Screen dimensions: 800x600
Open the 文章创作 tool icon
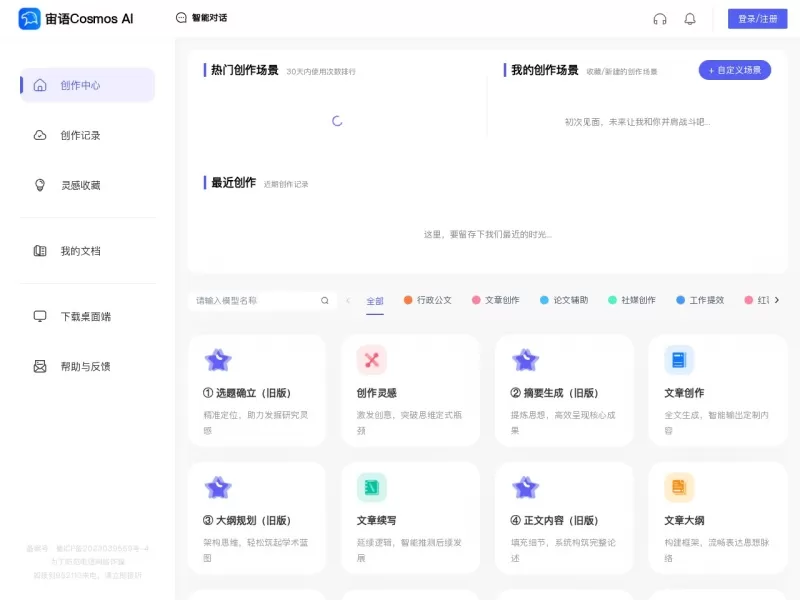pyautogui.click(x=679, y=361)
